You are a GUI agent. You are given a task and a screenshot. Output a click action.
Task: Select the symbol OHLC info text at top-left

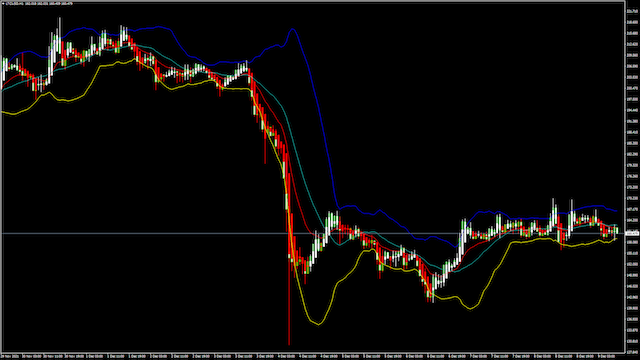(x=39, y=3)
